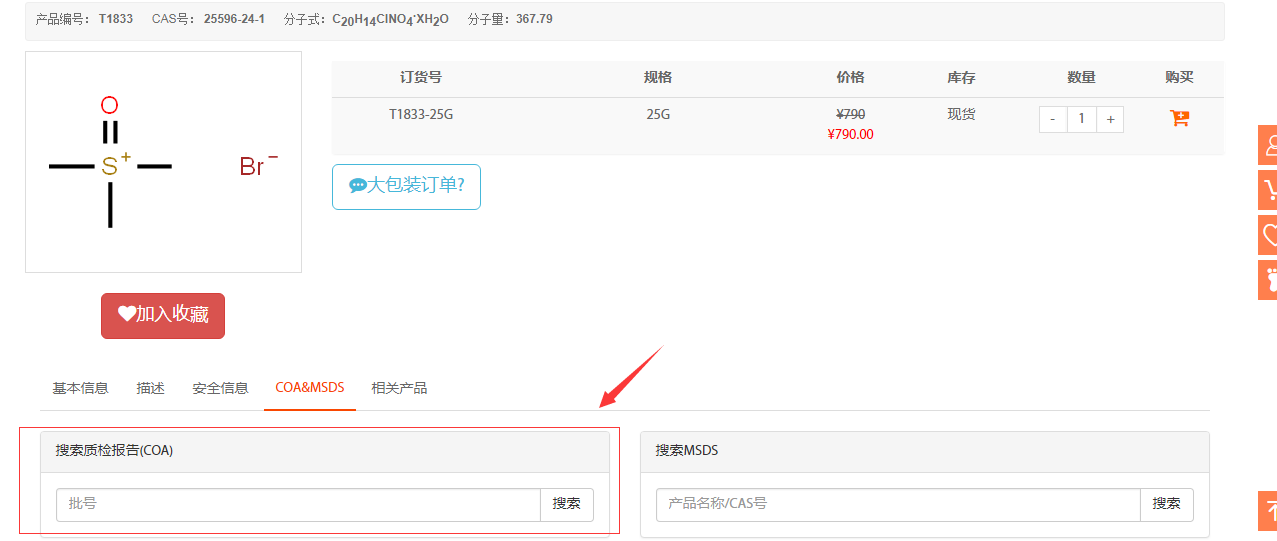
Task: Switch to the 基本信息 tab
Action: (80, 388)
